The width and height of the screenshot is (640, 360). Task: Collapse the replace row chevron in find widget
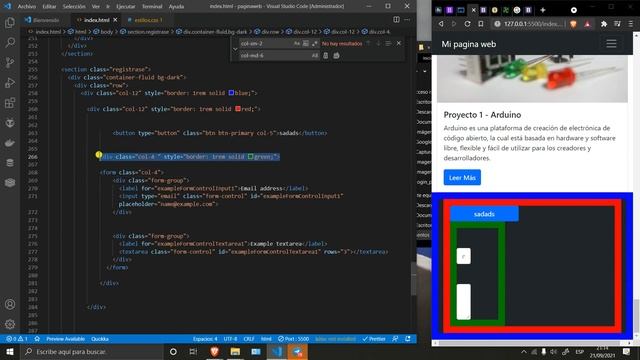pos(235,49)
